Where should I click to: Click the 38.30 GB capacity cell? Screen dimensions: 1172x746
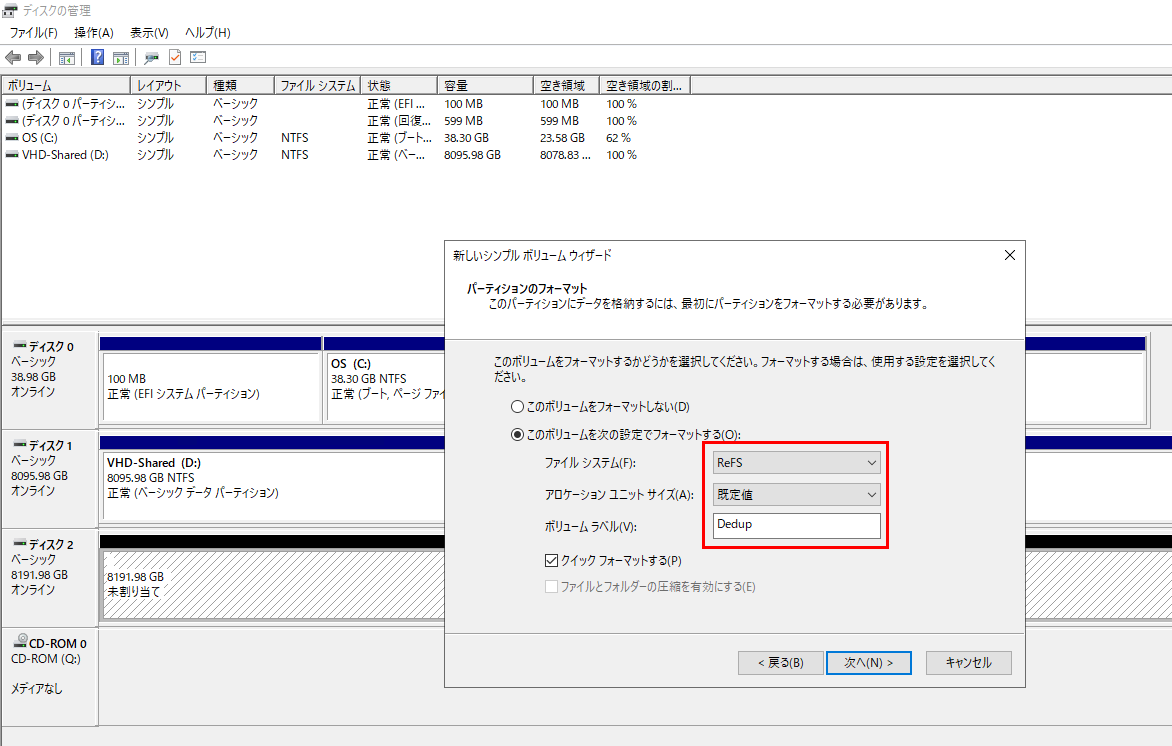466,138
